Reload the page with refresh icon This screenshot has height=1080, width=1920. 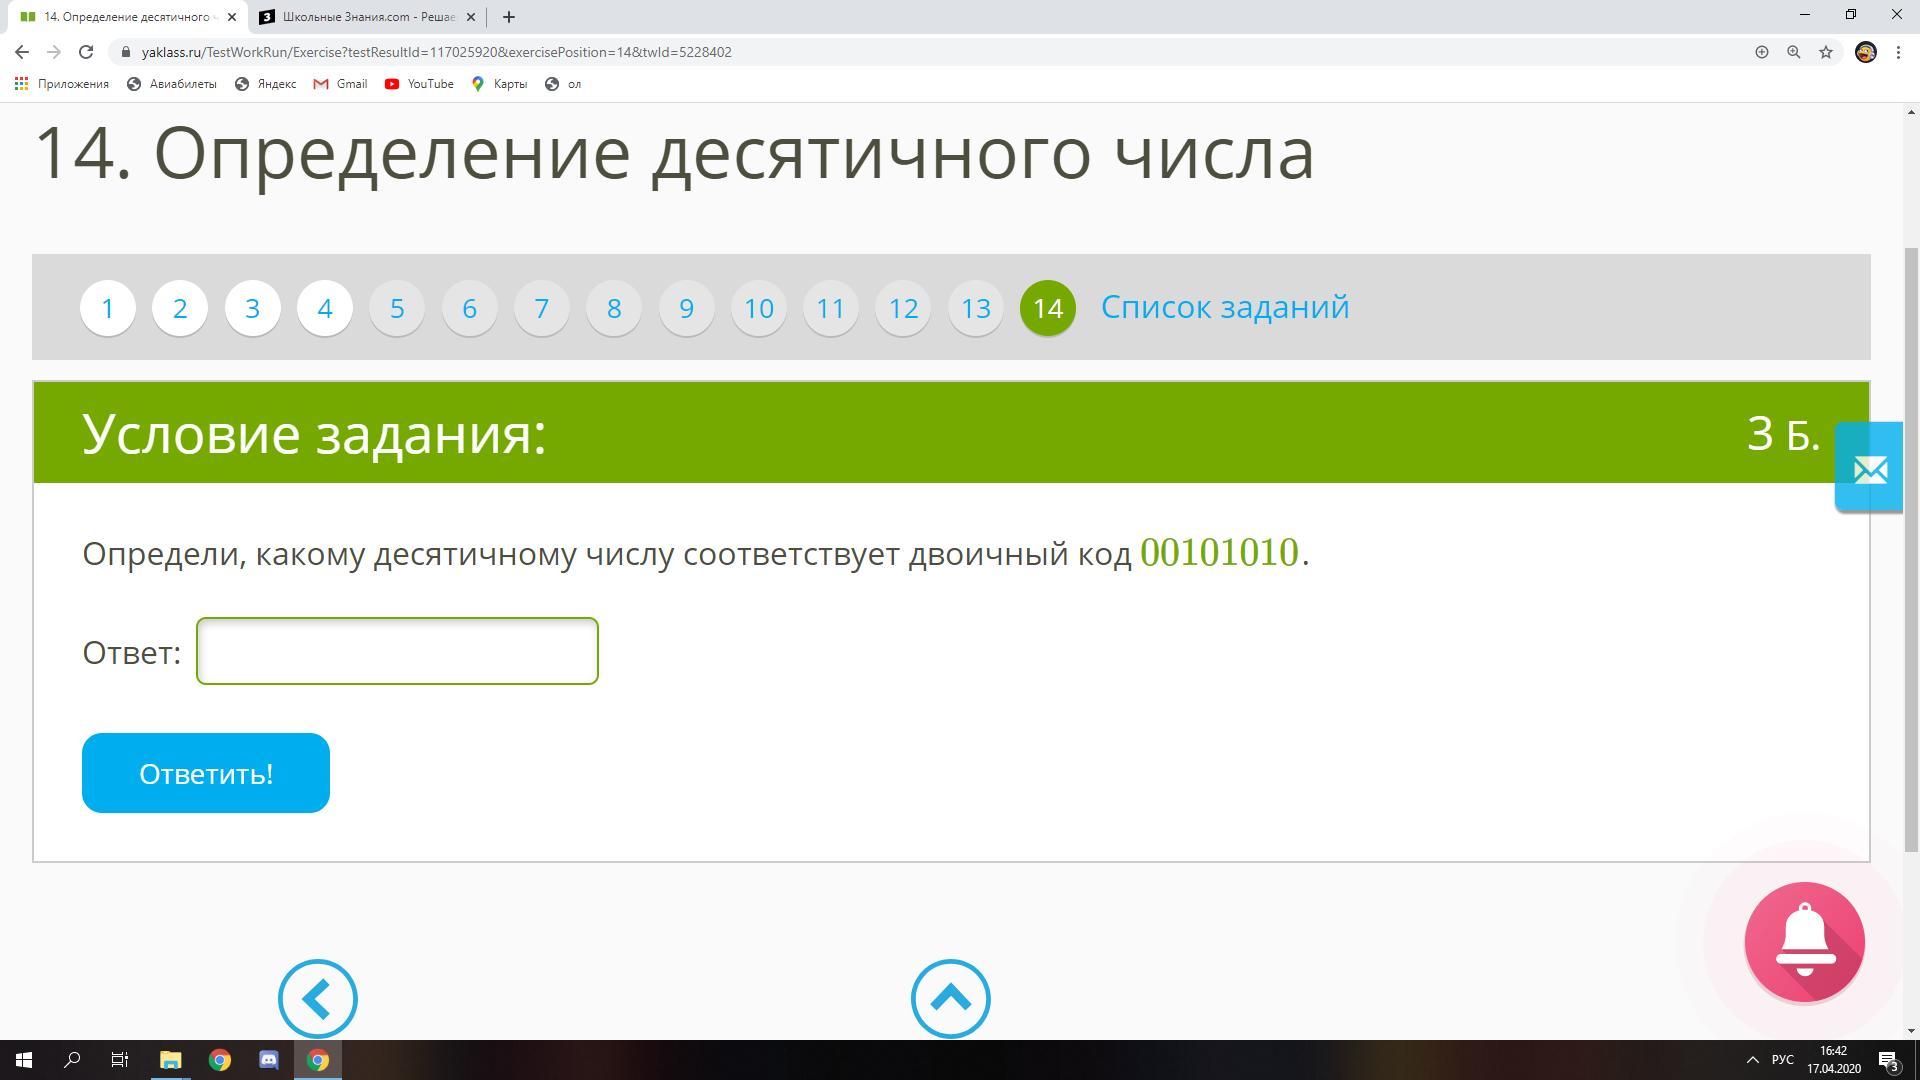click(x=86, y=52)
